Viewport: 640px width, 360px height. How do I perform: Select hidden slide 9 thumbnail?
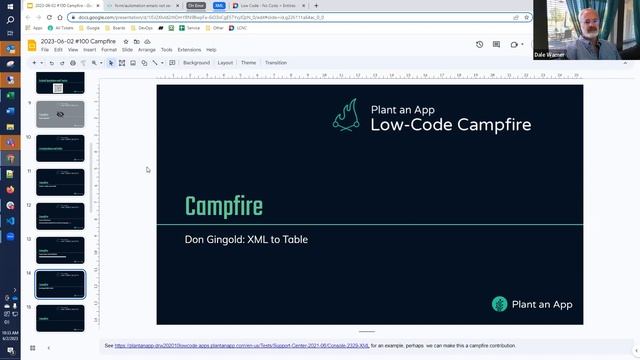[60, 114]
